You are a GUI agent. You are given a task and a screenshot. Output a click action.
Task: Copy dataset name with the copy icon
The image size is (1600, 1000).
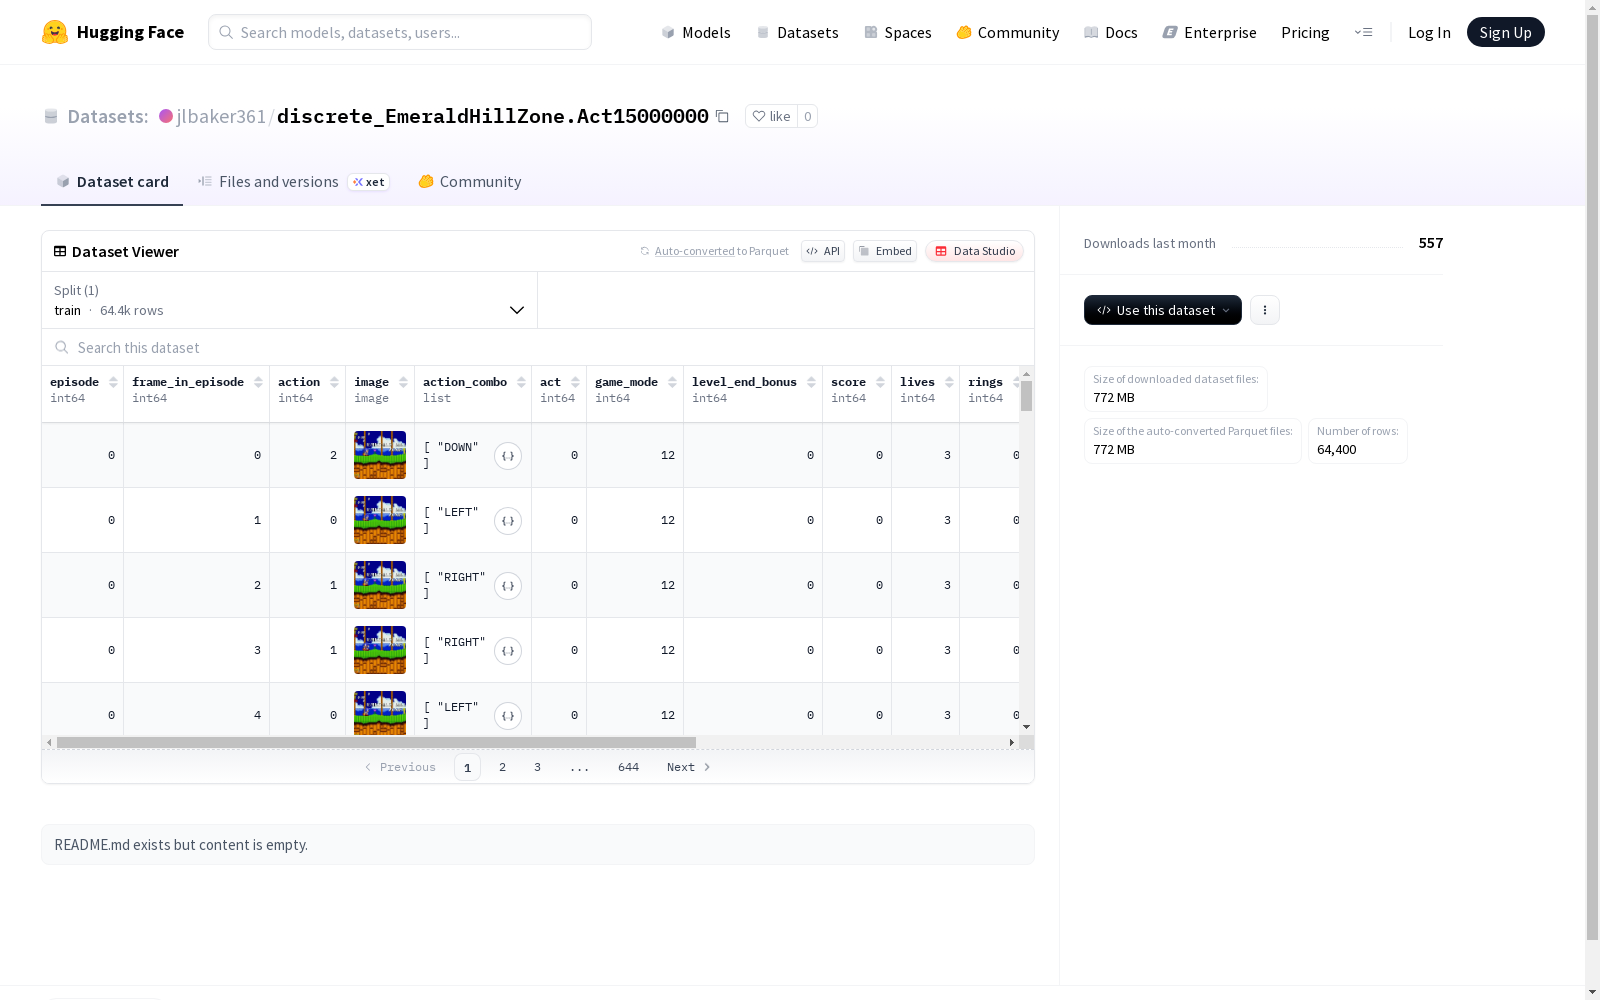pos(722,116)
